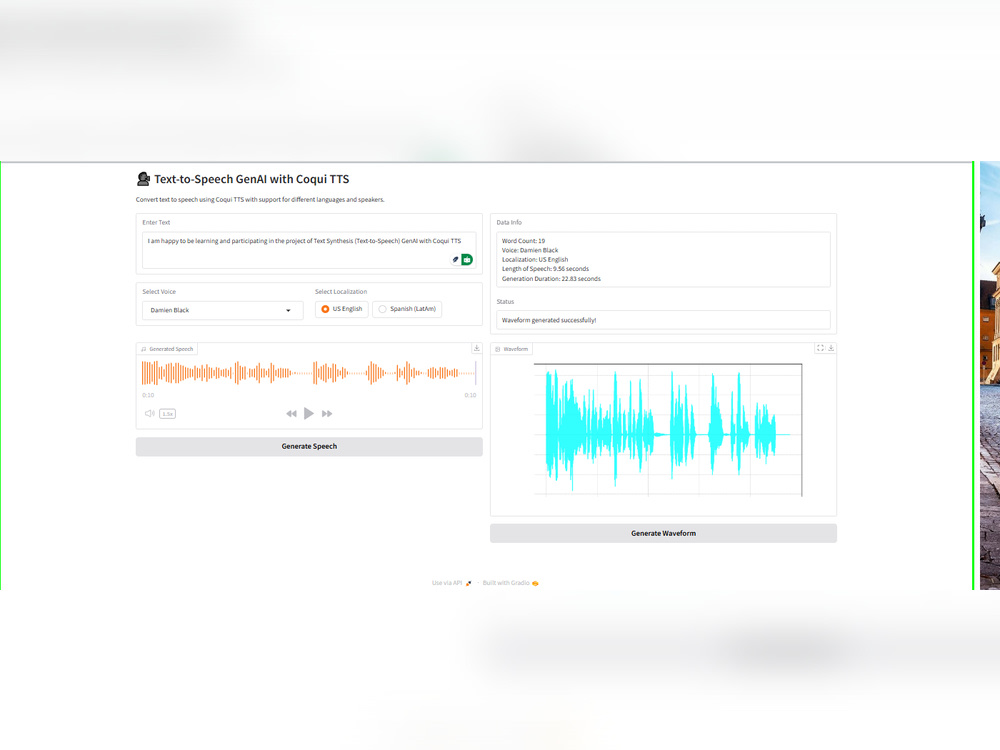Mute the audio with the volume icon

(x=150, y=414)
